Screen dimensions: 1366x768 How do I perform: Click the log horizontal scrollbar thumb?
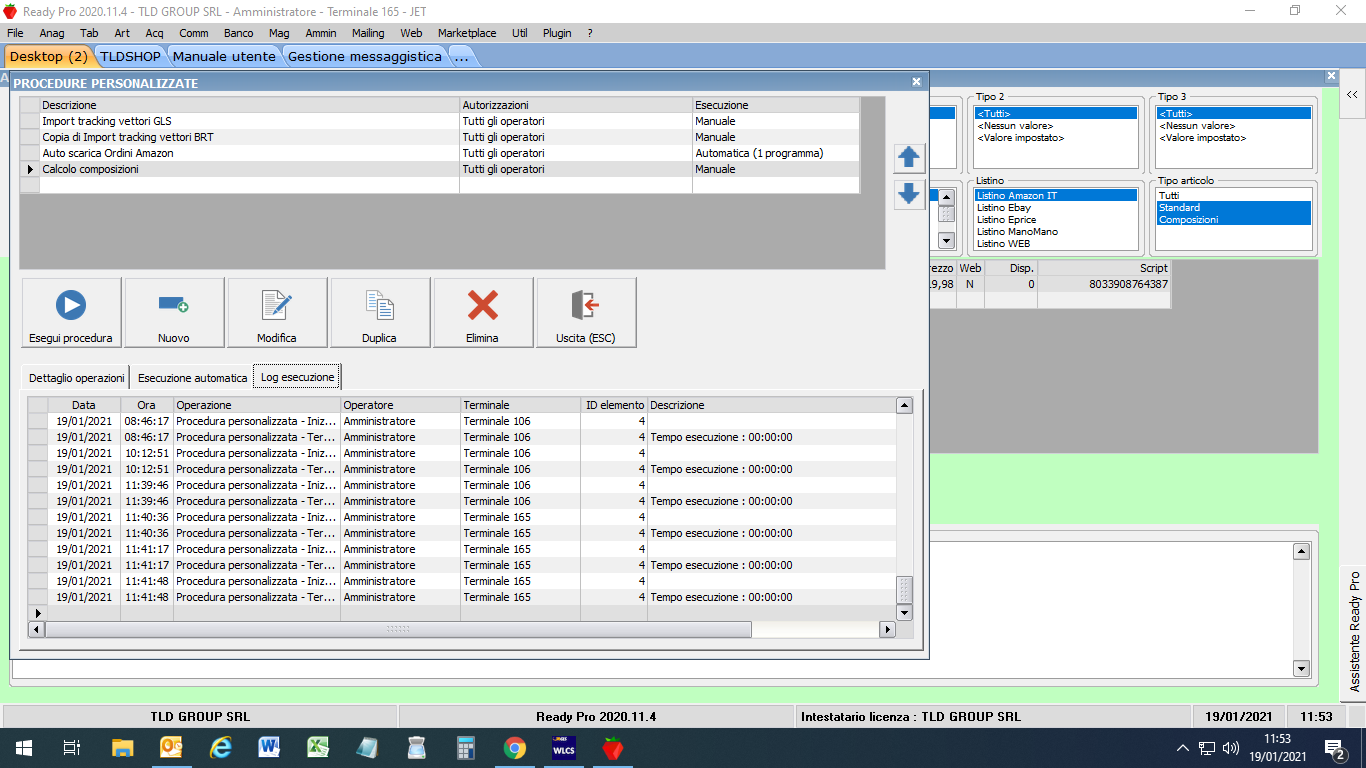pos(398,629)
